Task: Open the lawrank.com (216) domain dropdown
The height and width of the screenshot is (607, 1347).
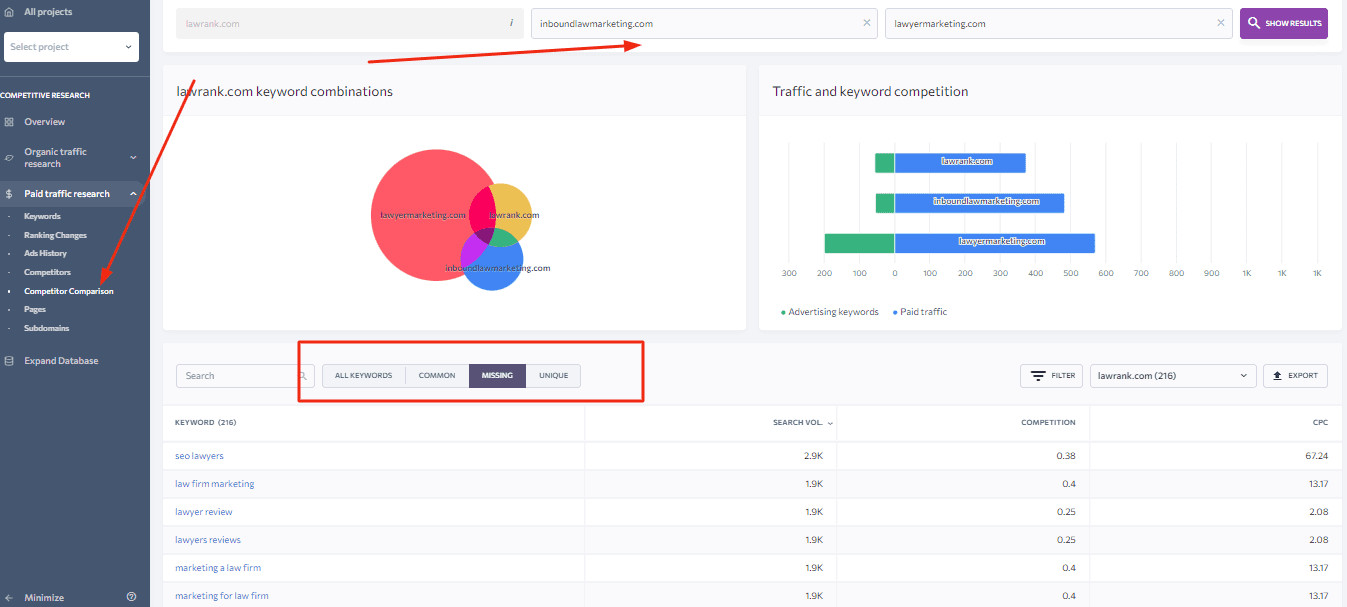Action: (x=1172, y=376)
